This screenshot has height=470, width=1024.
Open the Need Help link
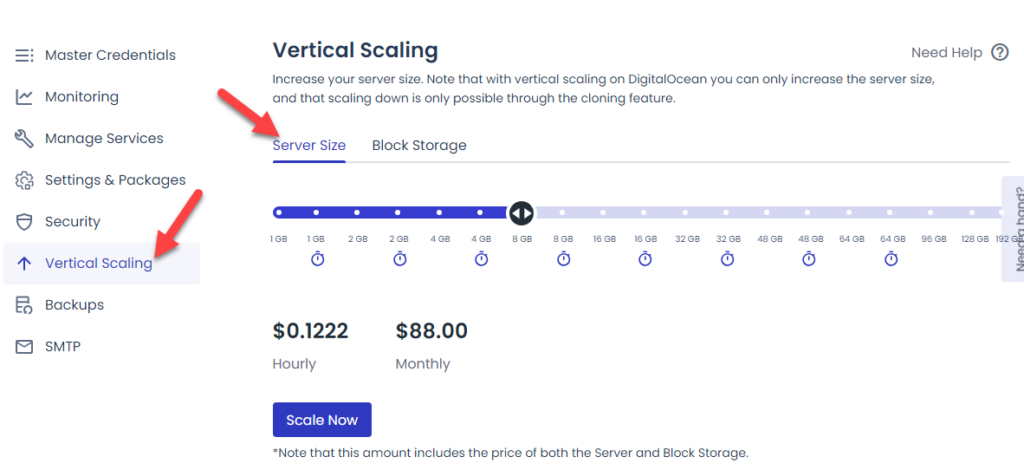click(946, 53)
